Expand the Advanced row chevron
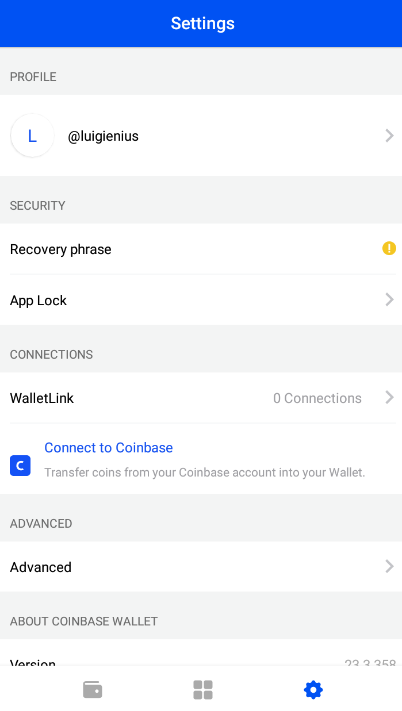Screen dimensions: 402x711 (389, 566)
